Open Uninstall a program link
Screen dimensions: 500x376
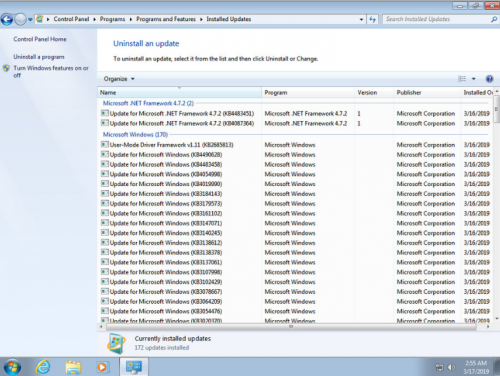point(39,57)
